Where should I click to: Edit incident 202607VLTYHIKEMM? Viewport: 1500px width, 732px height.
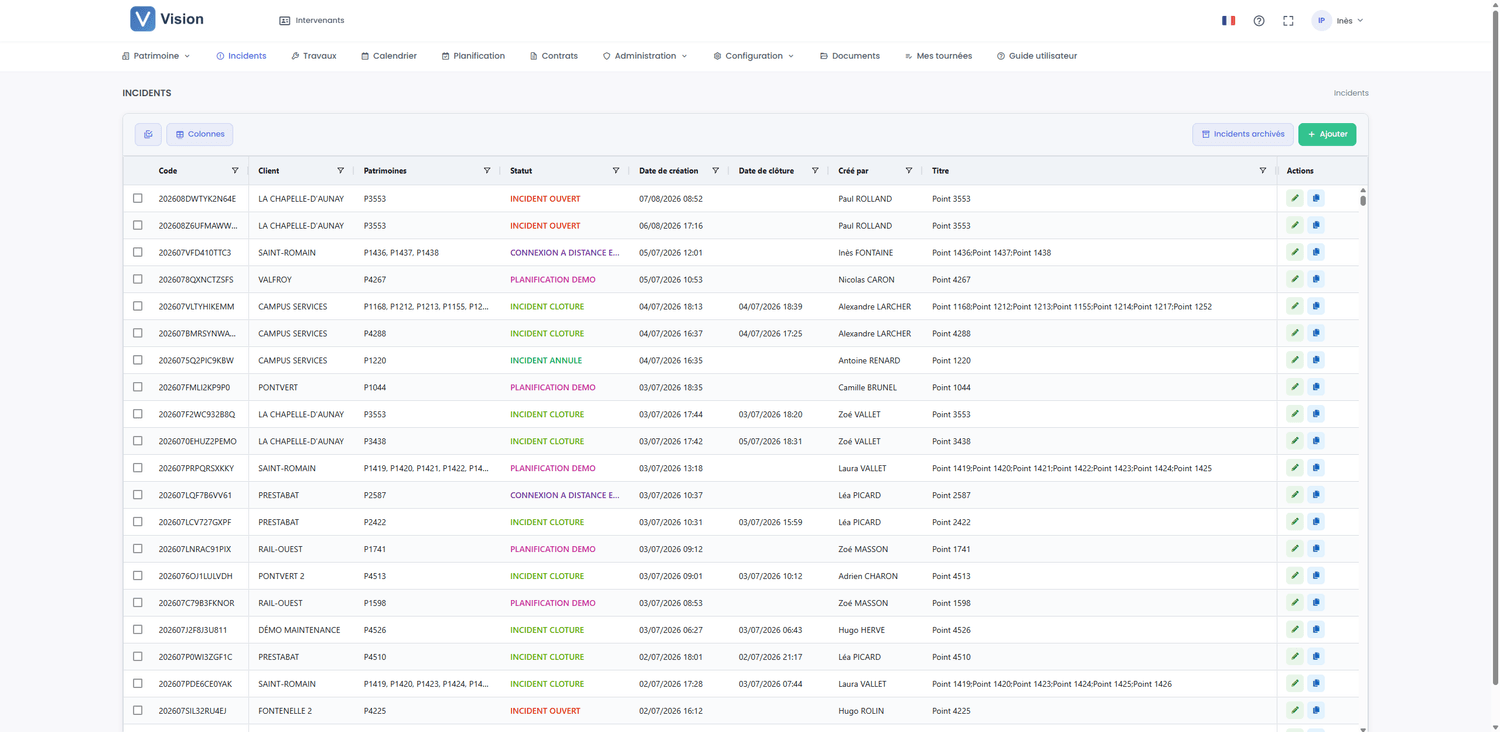pos(1295,306)
